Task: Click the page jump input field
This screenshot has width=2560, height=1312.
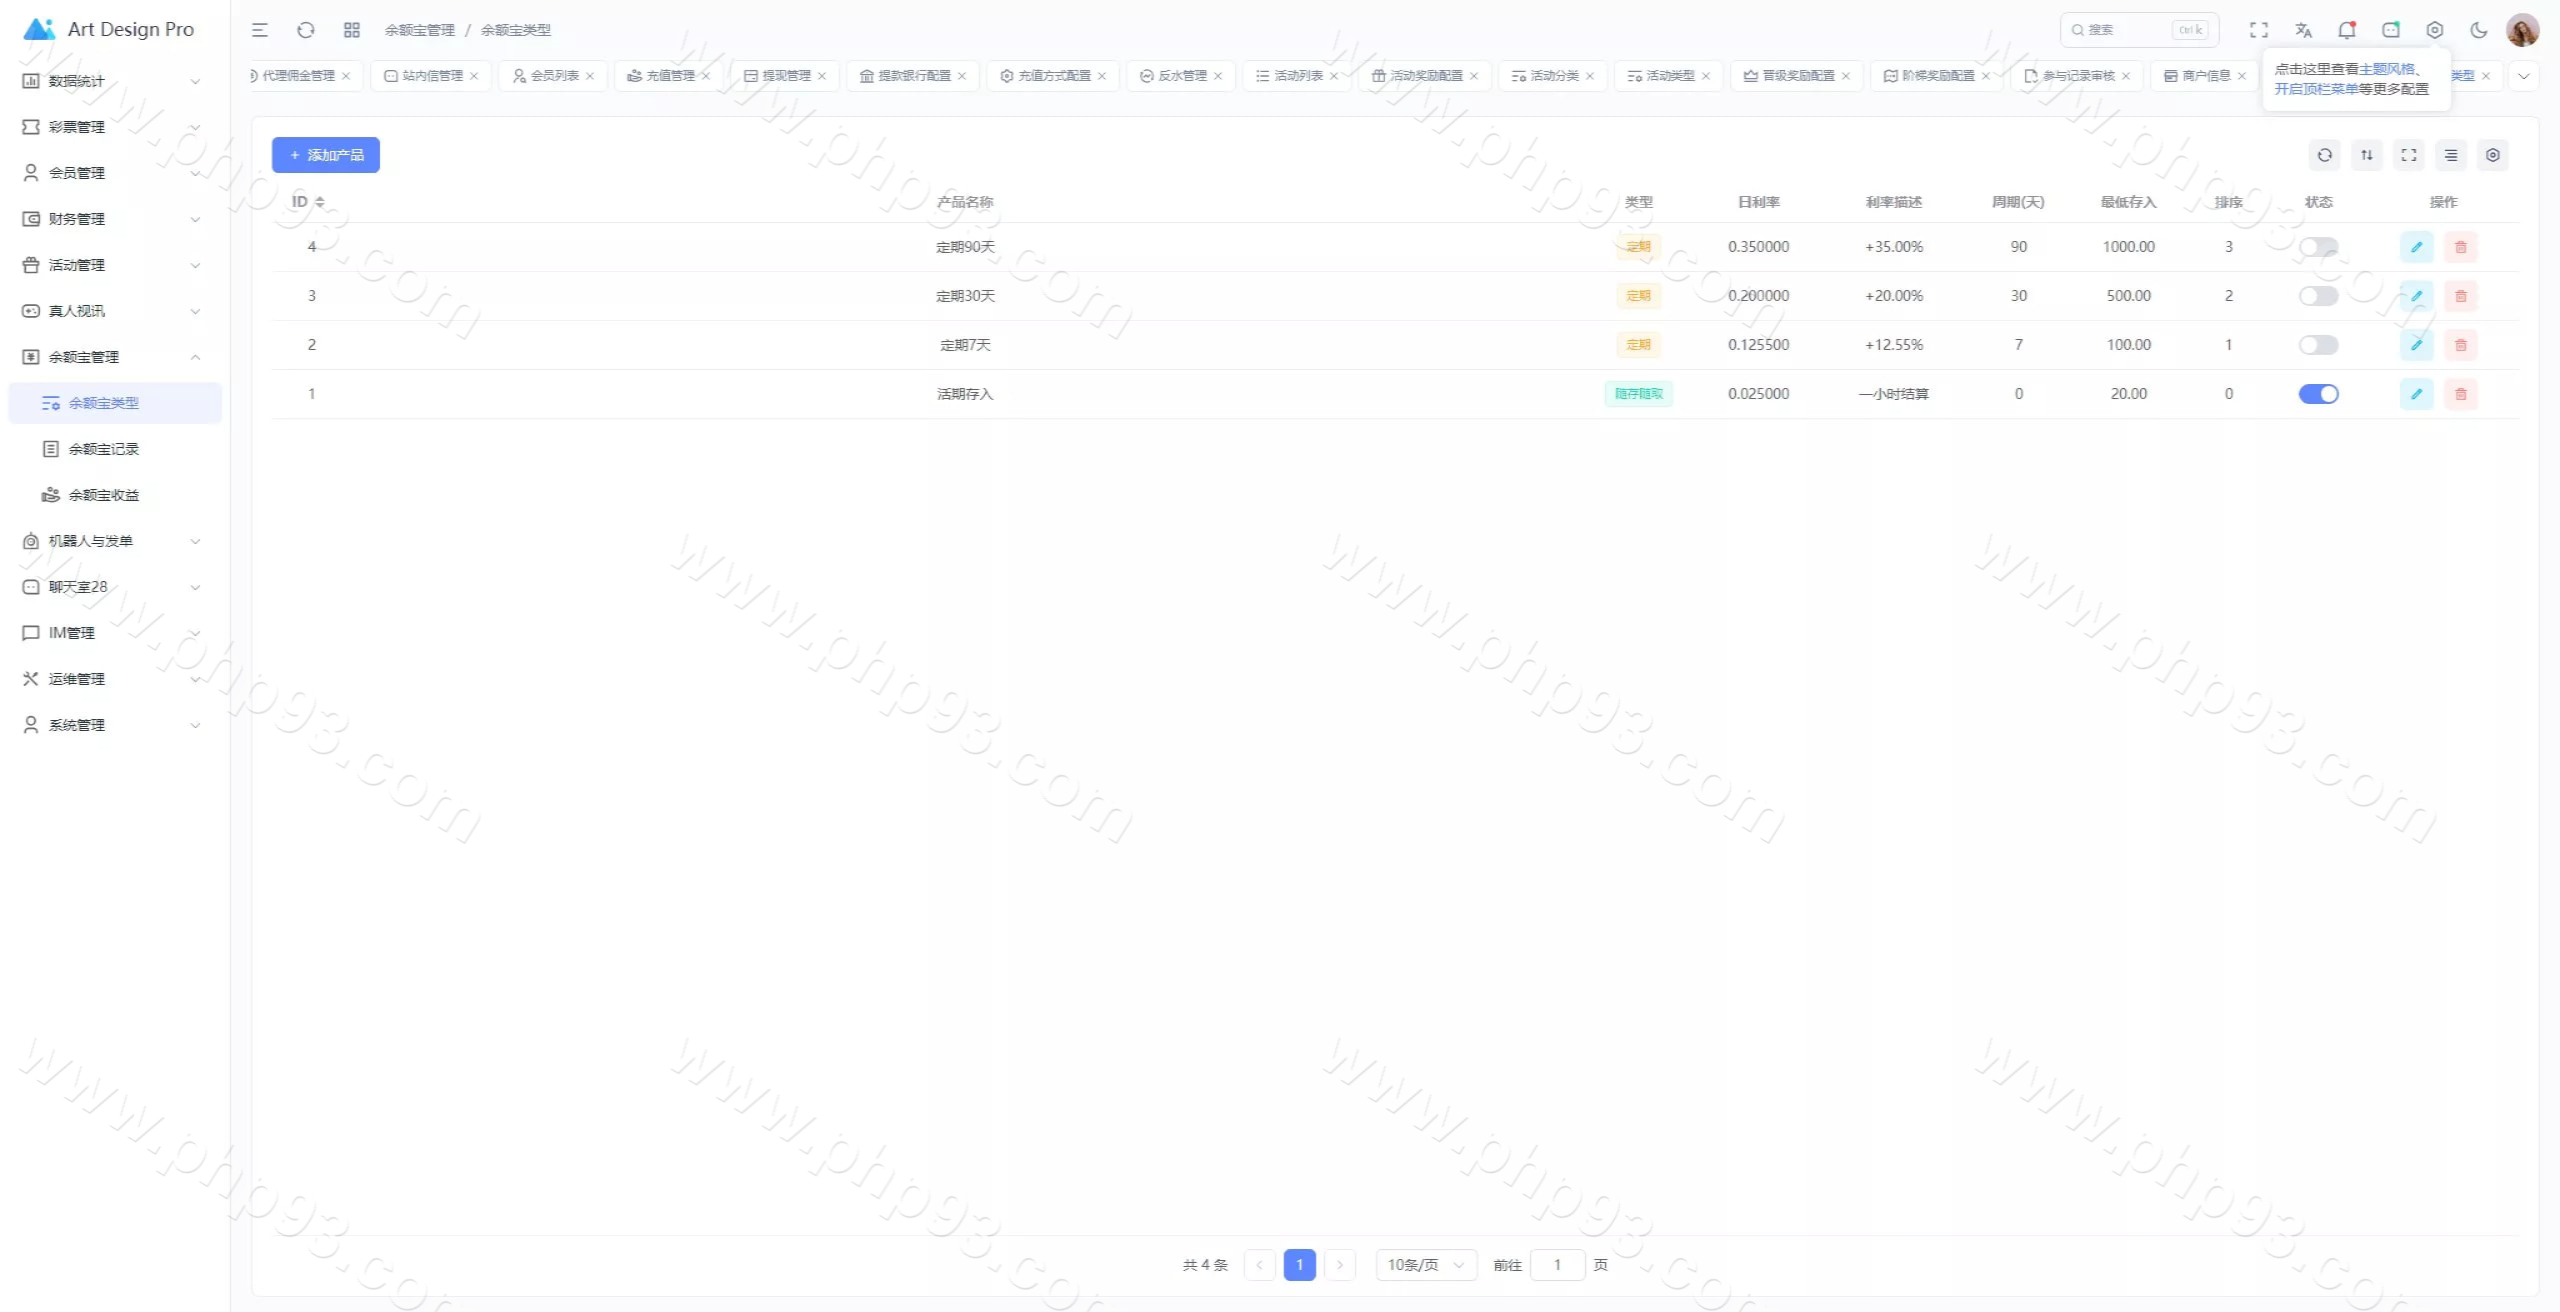Action: click(1557, 1265)
